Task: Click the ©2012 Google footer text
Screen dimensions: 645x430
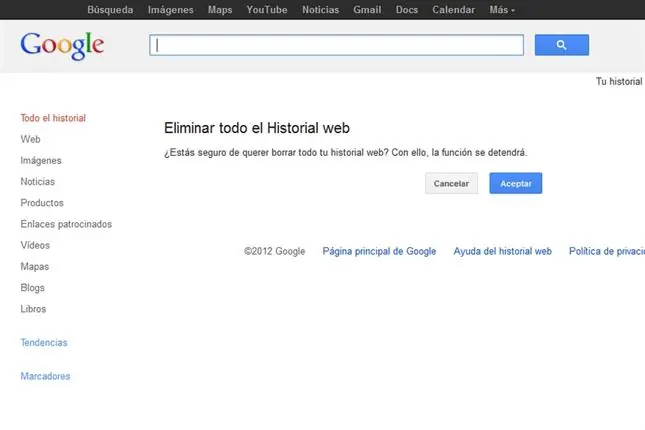Action: [x=274, y=251]
